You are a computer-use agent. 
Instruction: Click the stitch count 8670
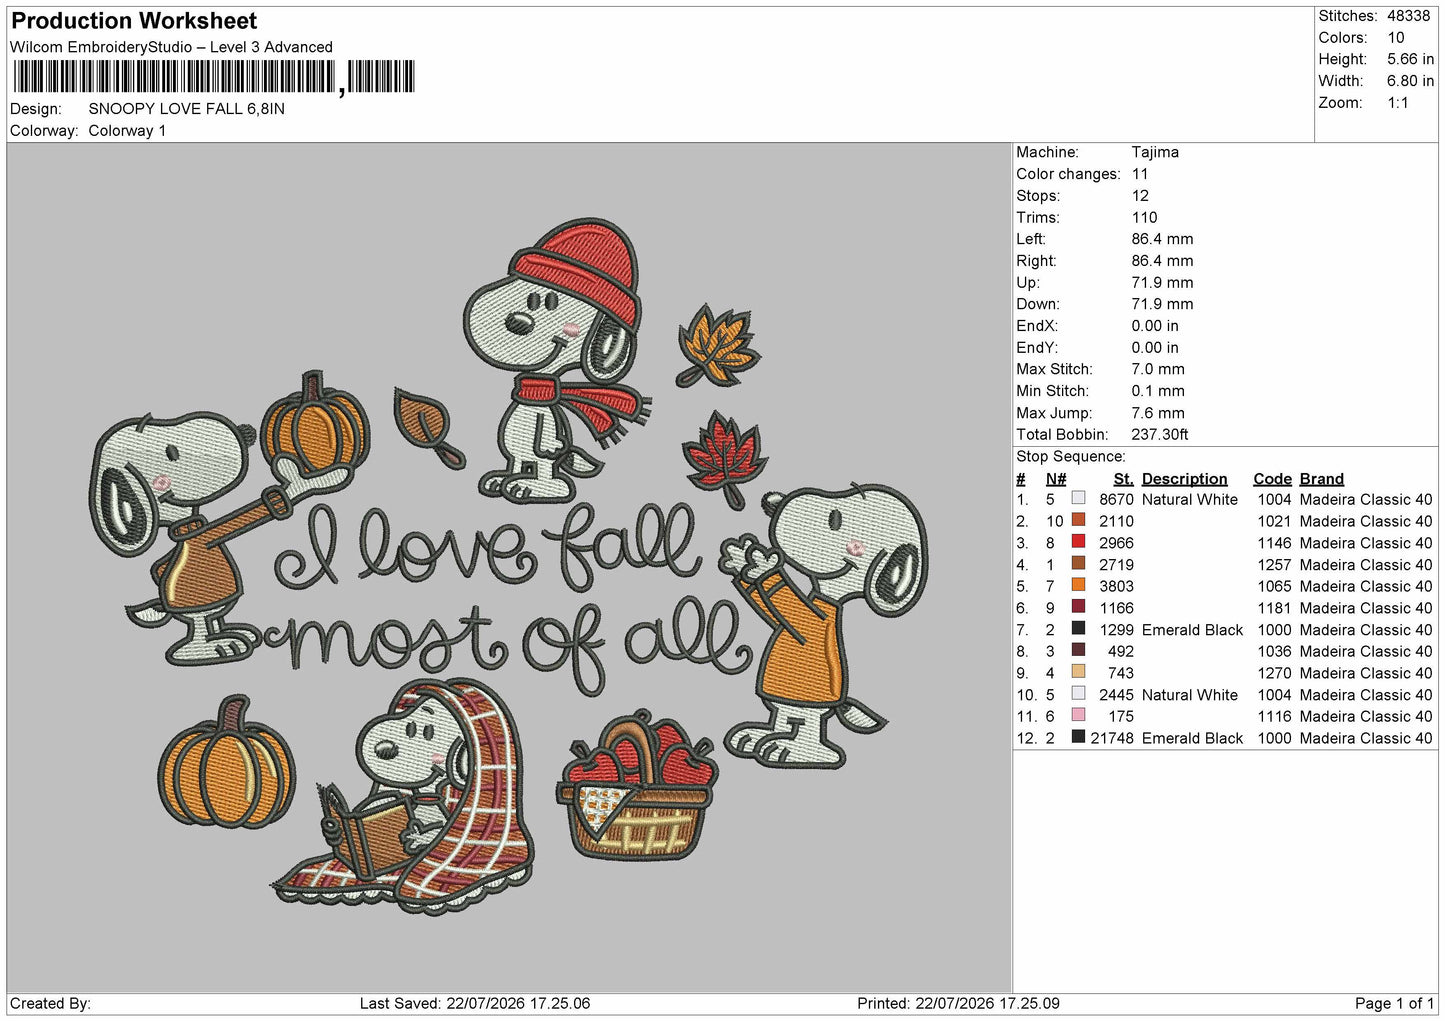tap(1116, 500)
